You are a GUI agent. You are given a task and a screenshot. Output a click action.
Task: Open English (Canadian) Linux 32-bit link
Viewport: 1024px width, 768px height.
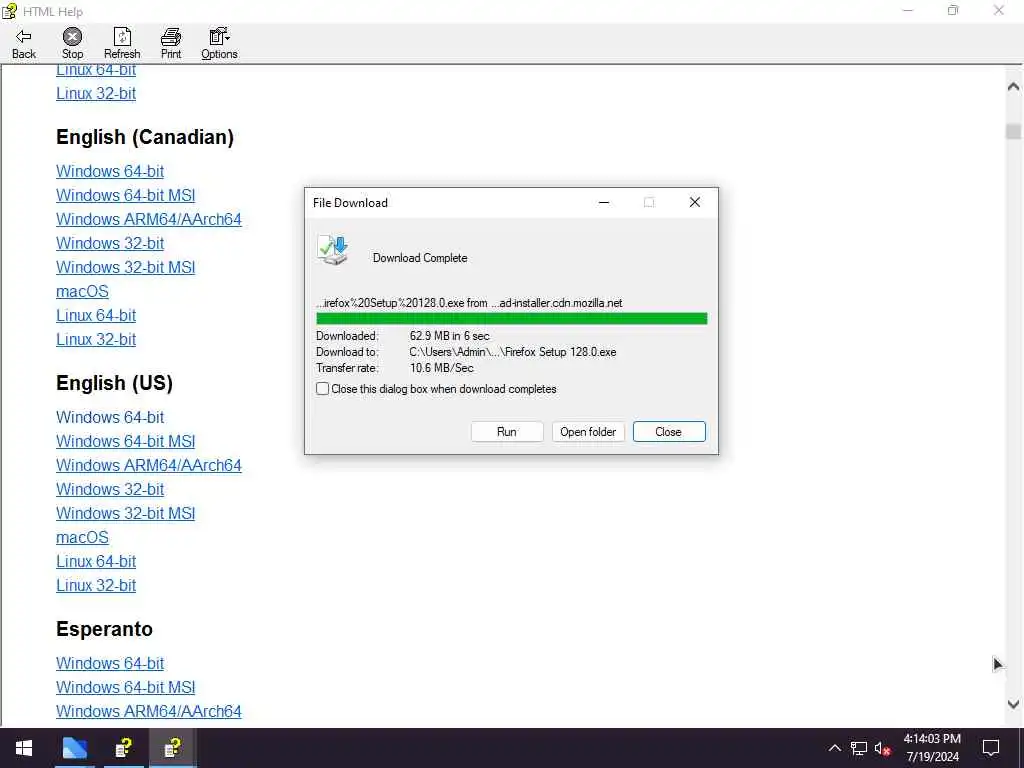pyautogui.click(x=96, y=340)
